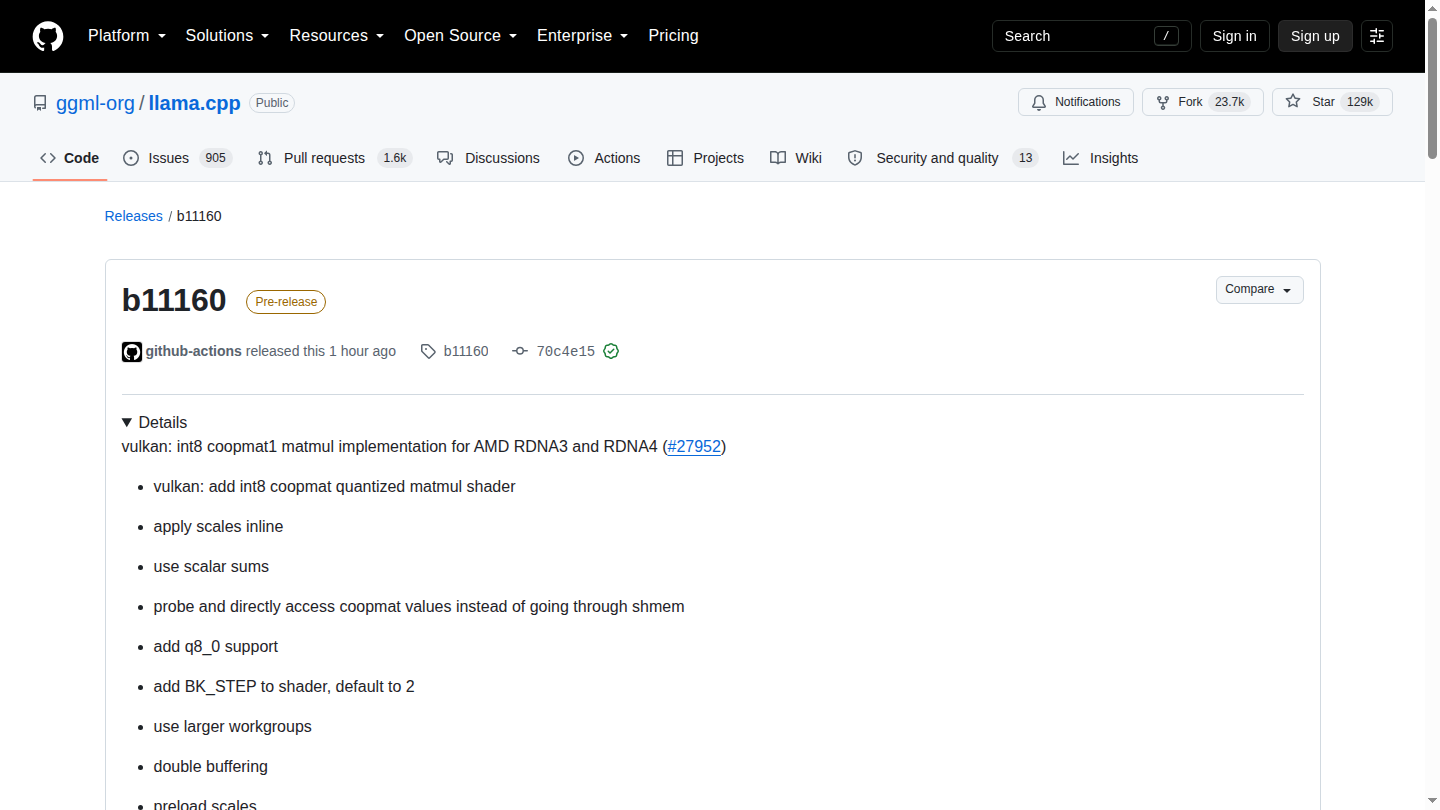Open the Enterprise dropdown menu
Screen dimensions: 1440x810
point(583,36)
